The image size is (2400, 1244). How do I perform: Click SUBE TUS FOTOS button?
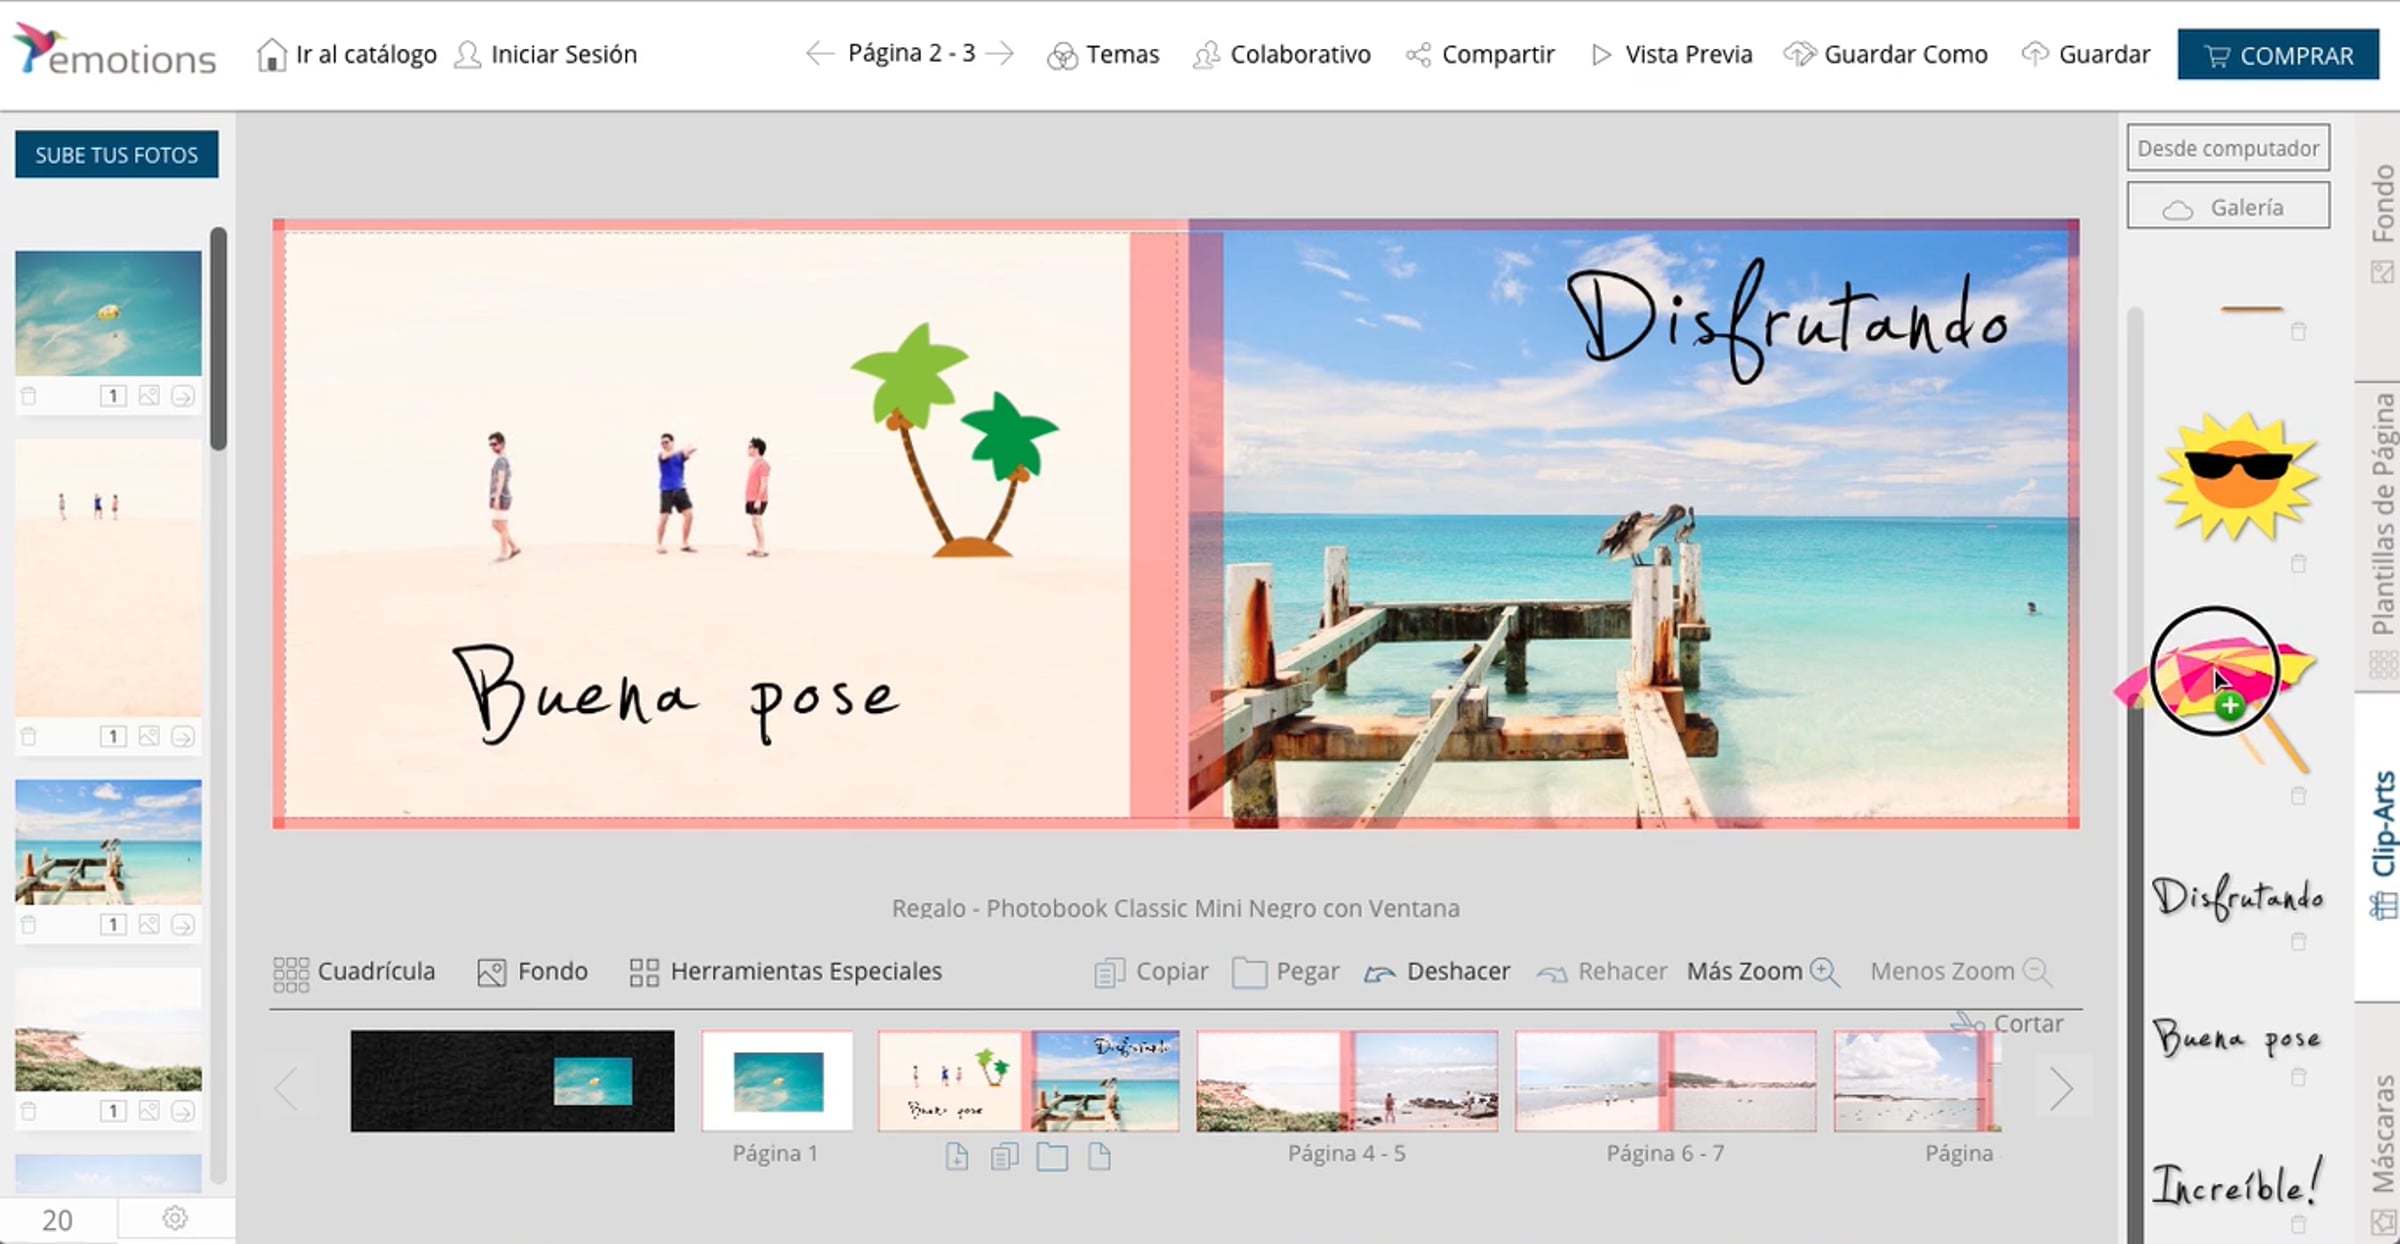coord(116,155)
